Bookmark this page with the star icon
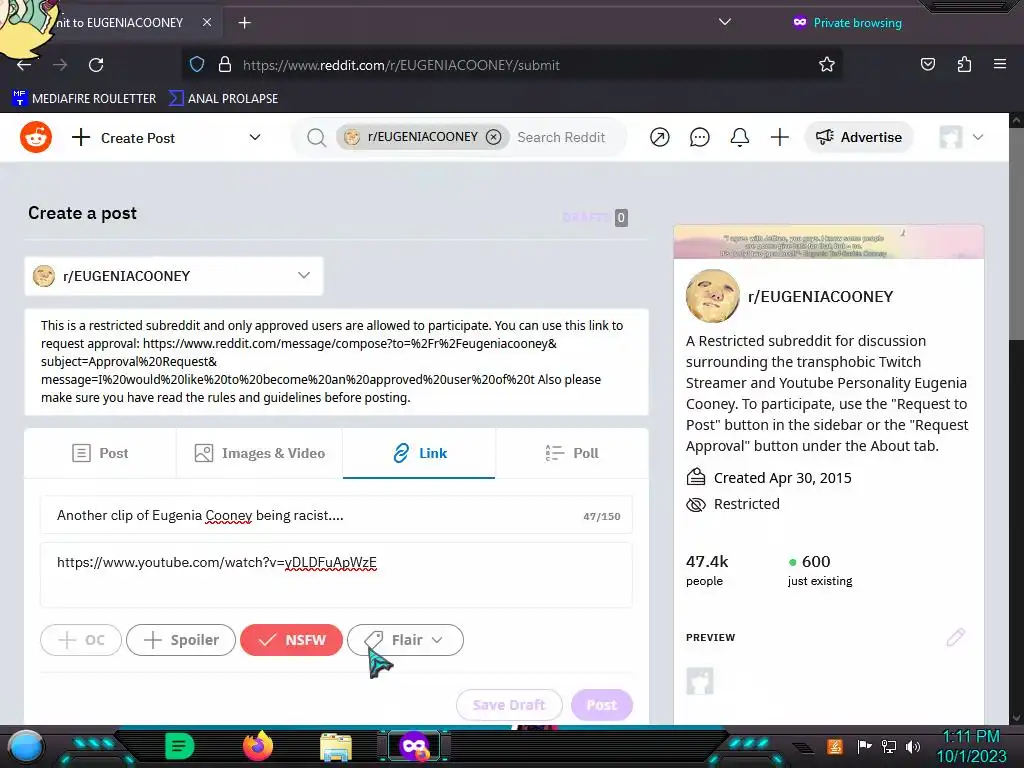Image resolution: width=1024 pixels, height=768 pixels. tap(827, 64)
